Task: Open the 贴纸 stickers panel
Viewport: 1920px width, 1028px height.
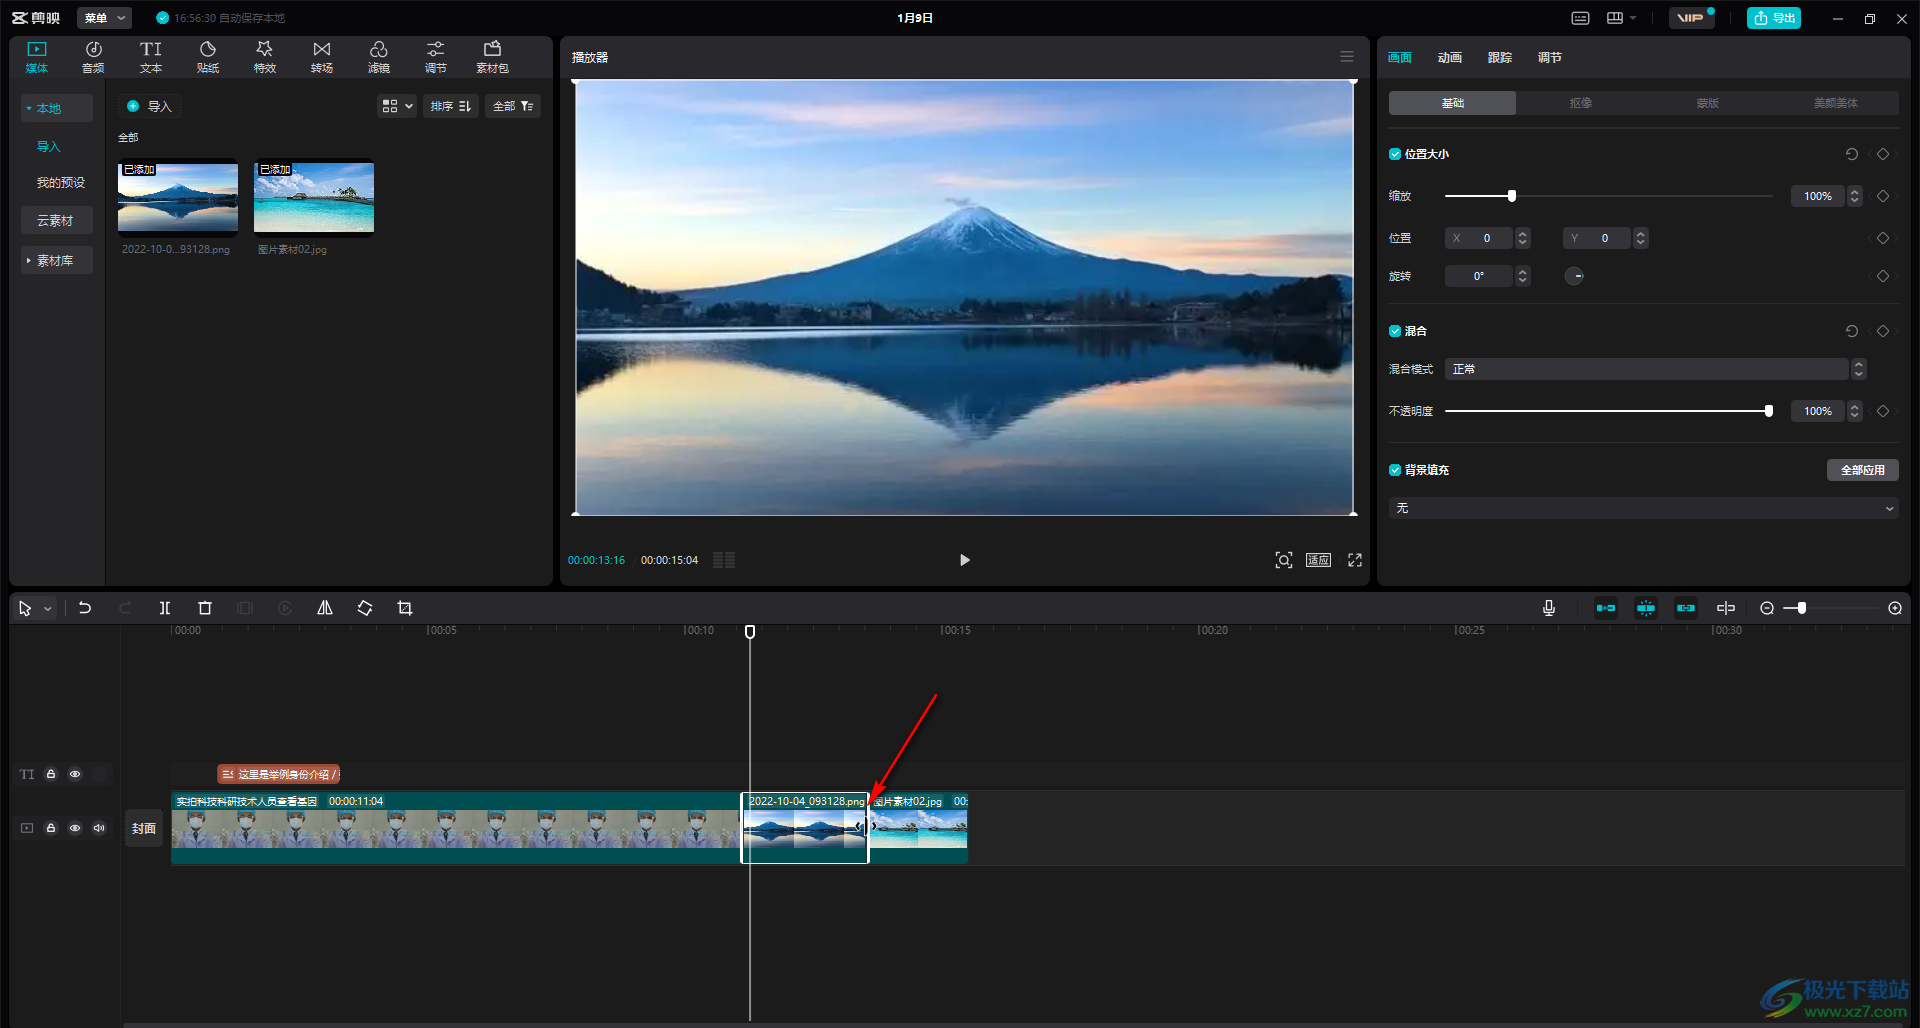Action: click(x=207, y=57)
